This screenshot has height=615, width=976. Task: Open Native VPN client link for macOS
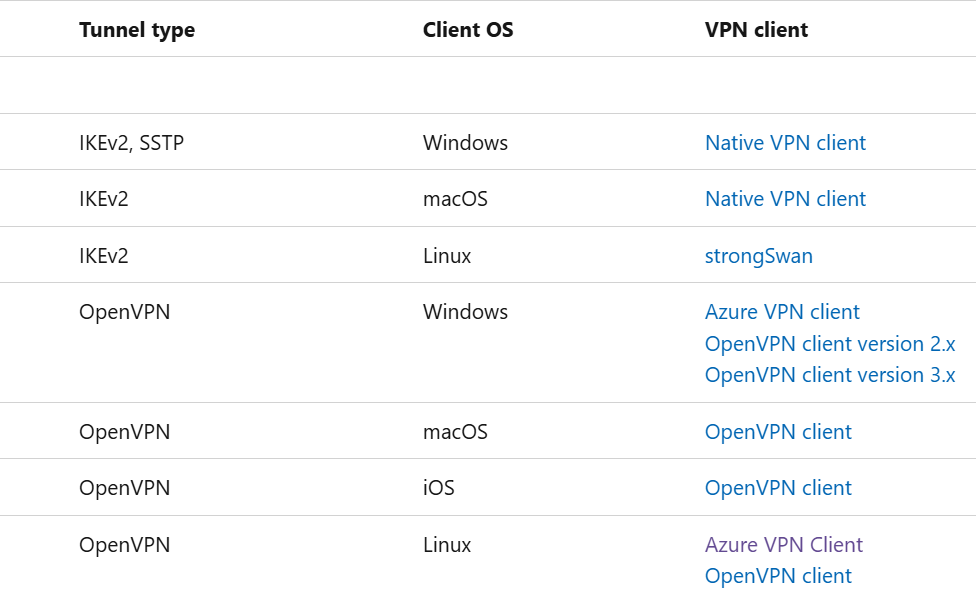(x=785, y=199)
